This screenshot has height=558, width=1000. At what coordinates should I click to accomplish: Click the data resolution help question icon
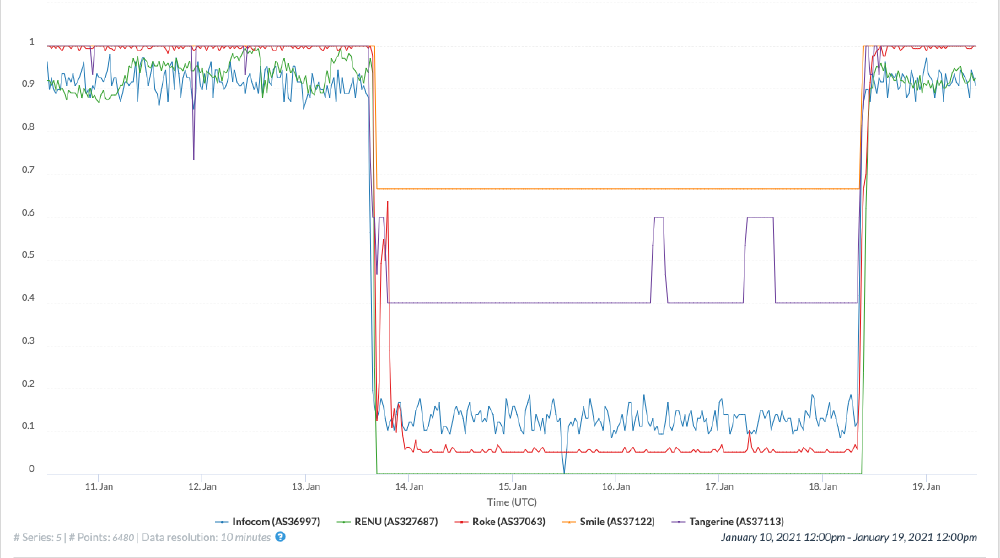[280, 537]
